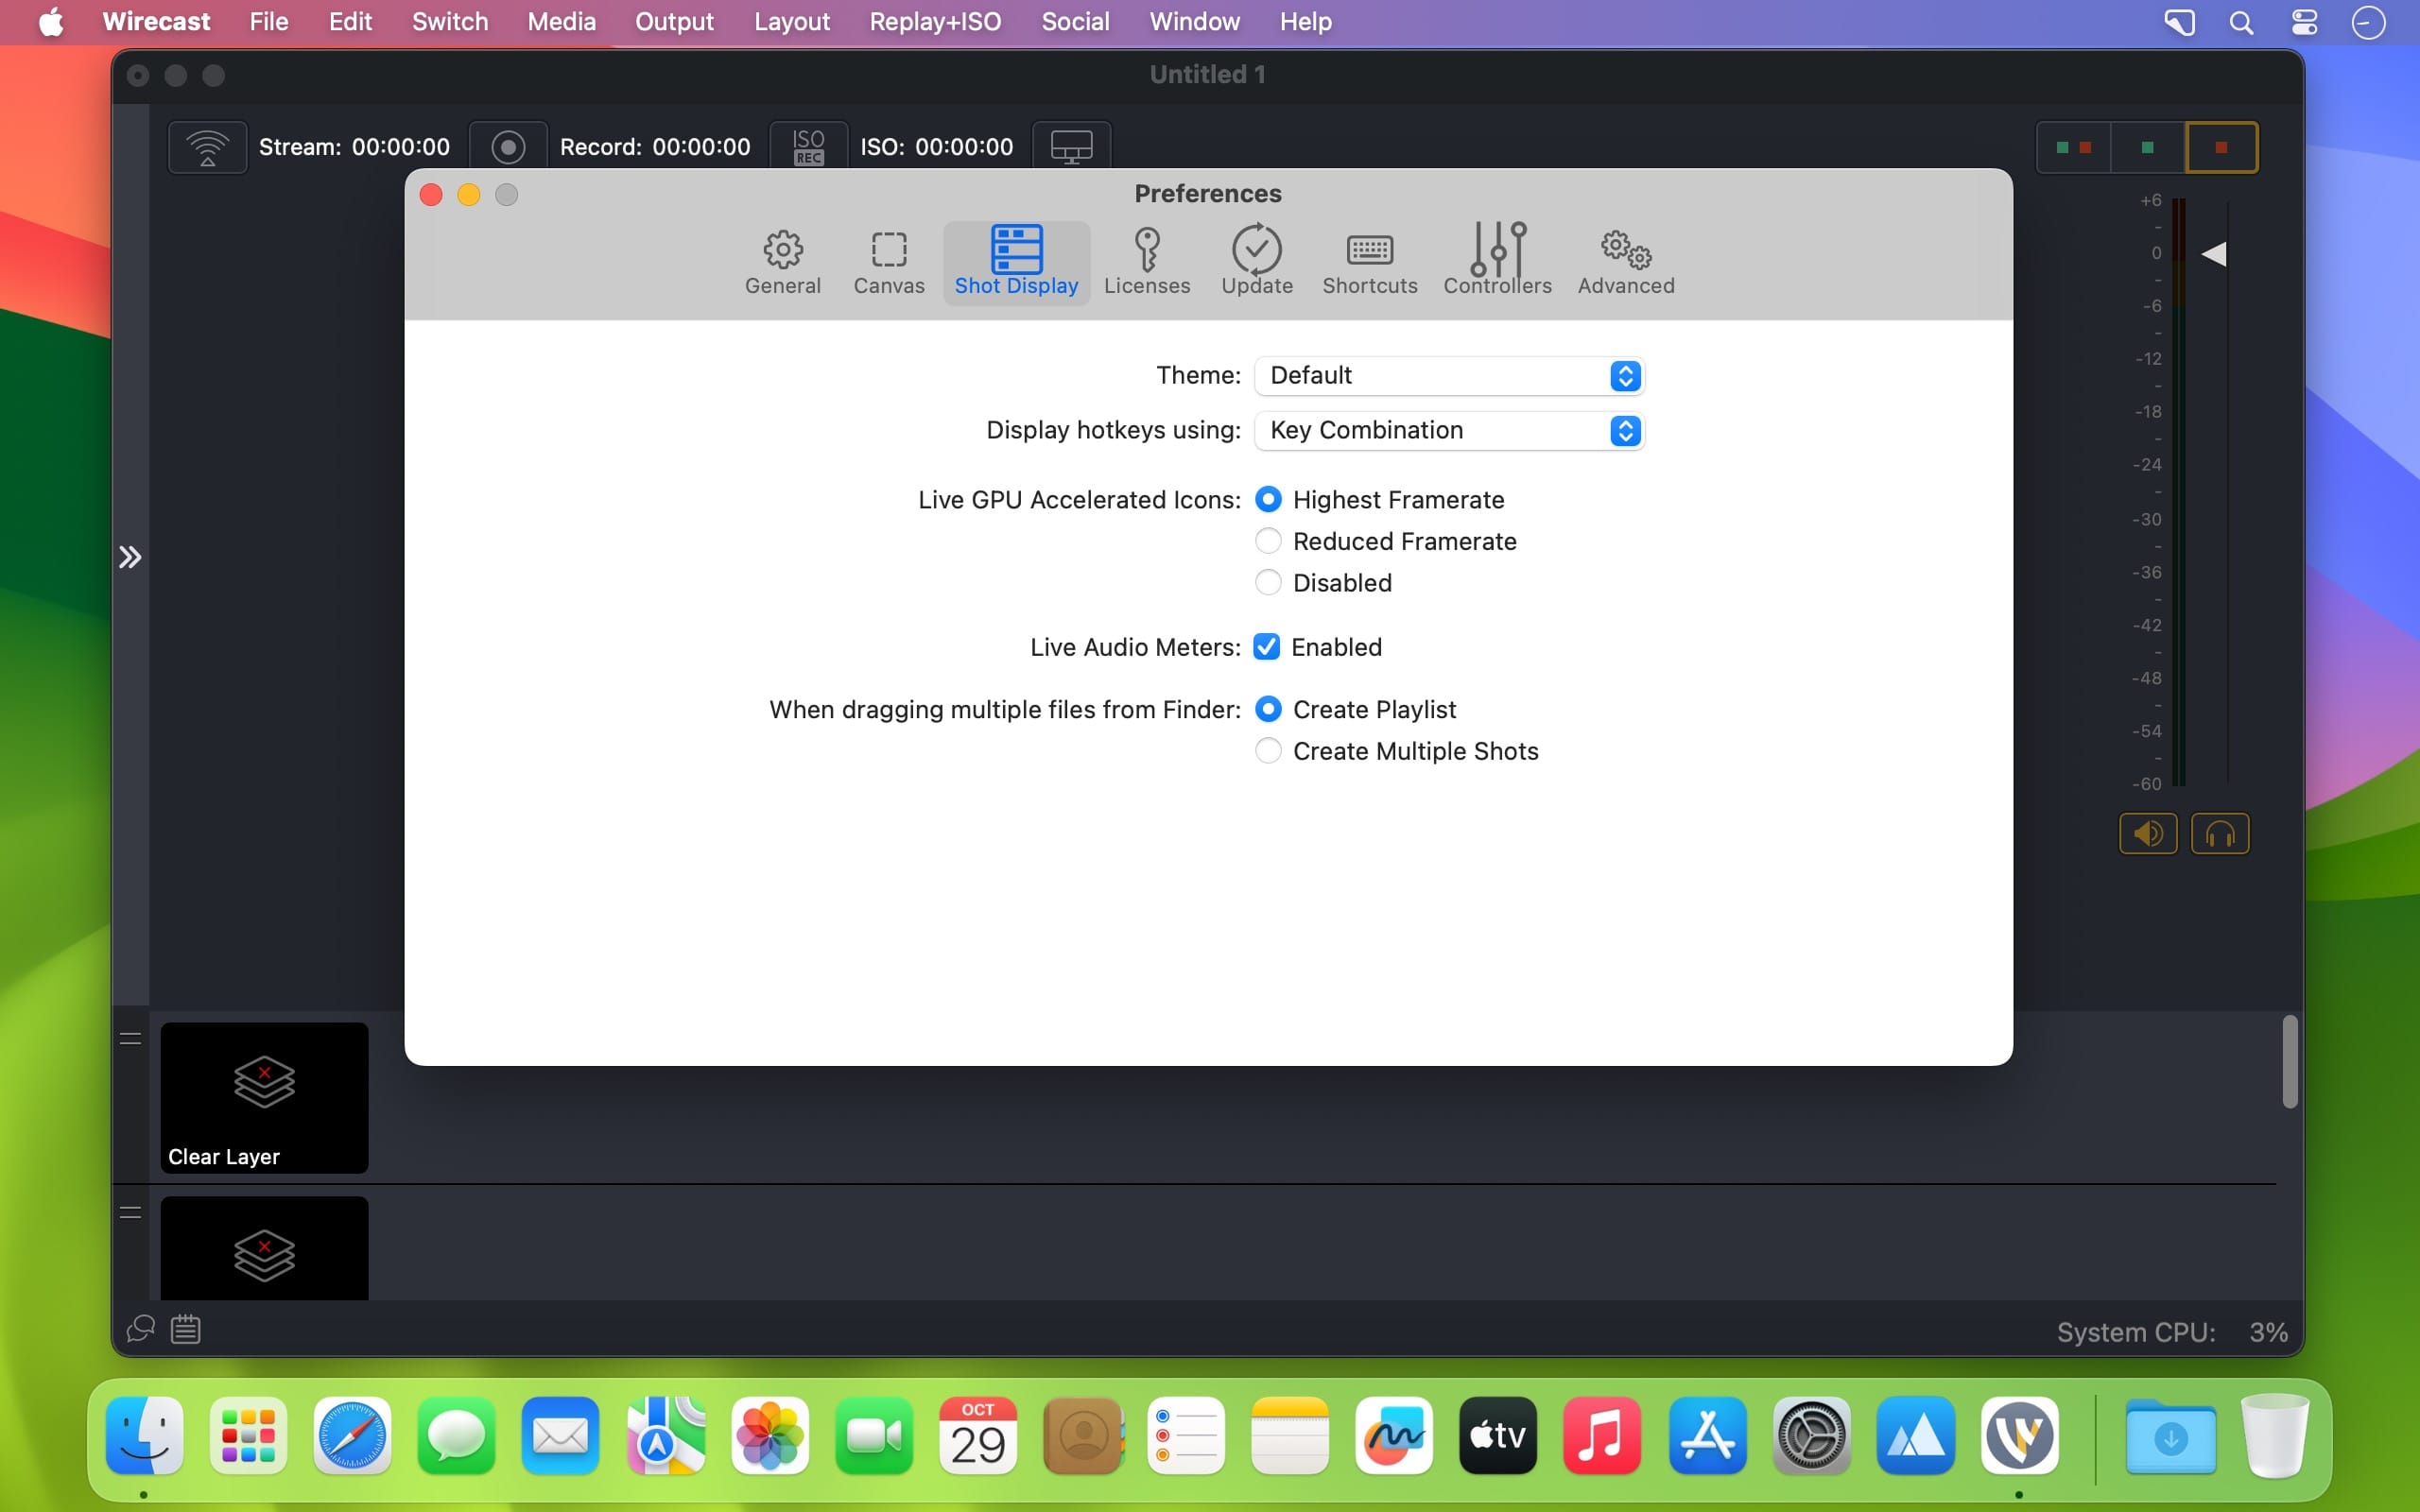This screenshot has width=2420, height=1512.
Task: Click the headphones monitor icon
Action: (2219, 833)
